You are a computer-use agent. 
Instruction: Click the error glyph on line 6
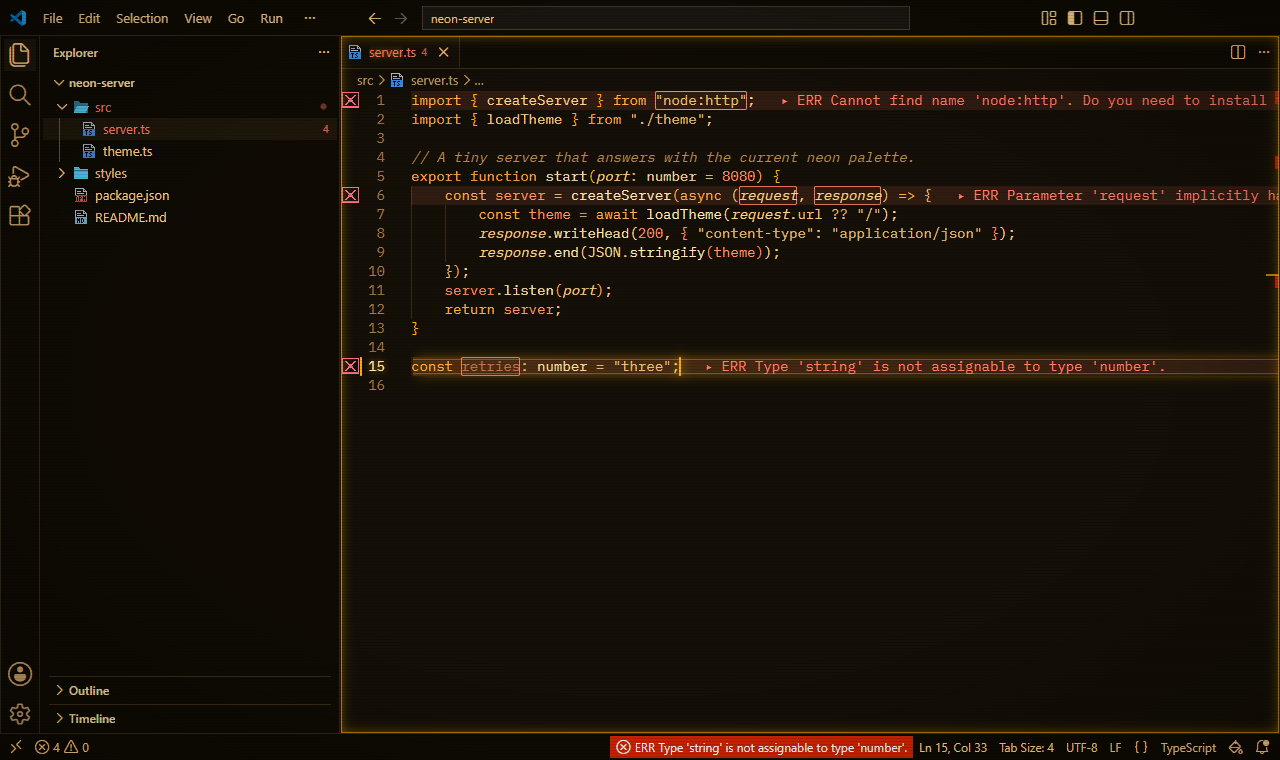351,195
